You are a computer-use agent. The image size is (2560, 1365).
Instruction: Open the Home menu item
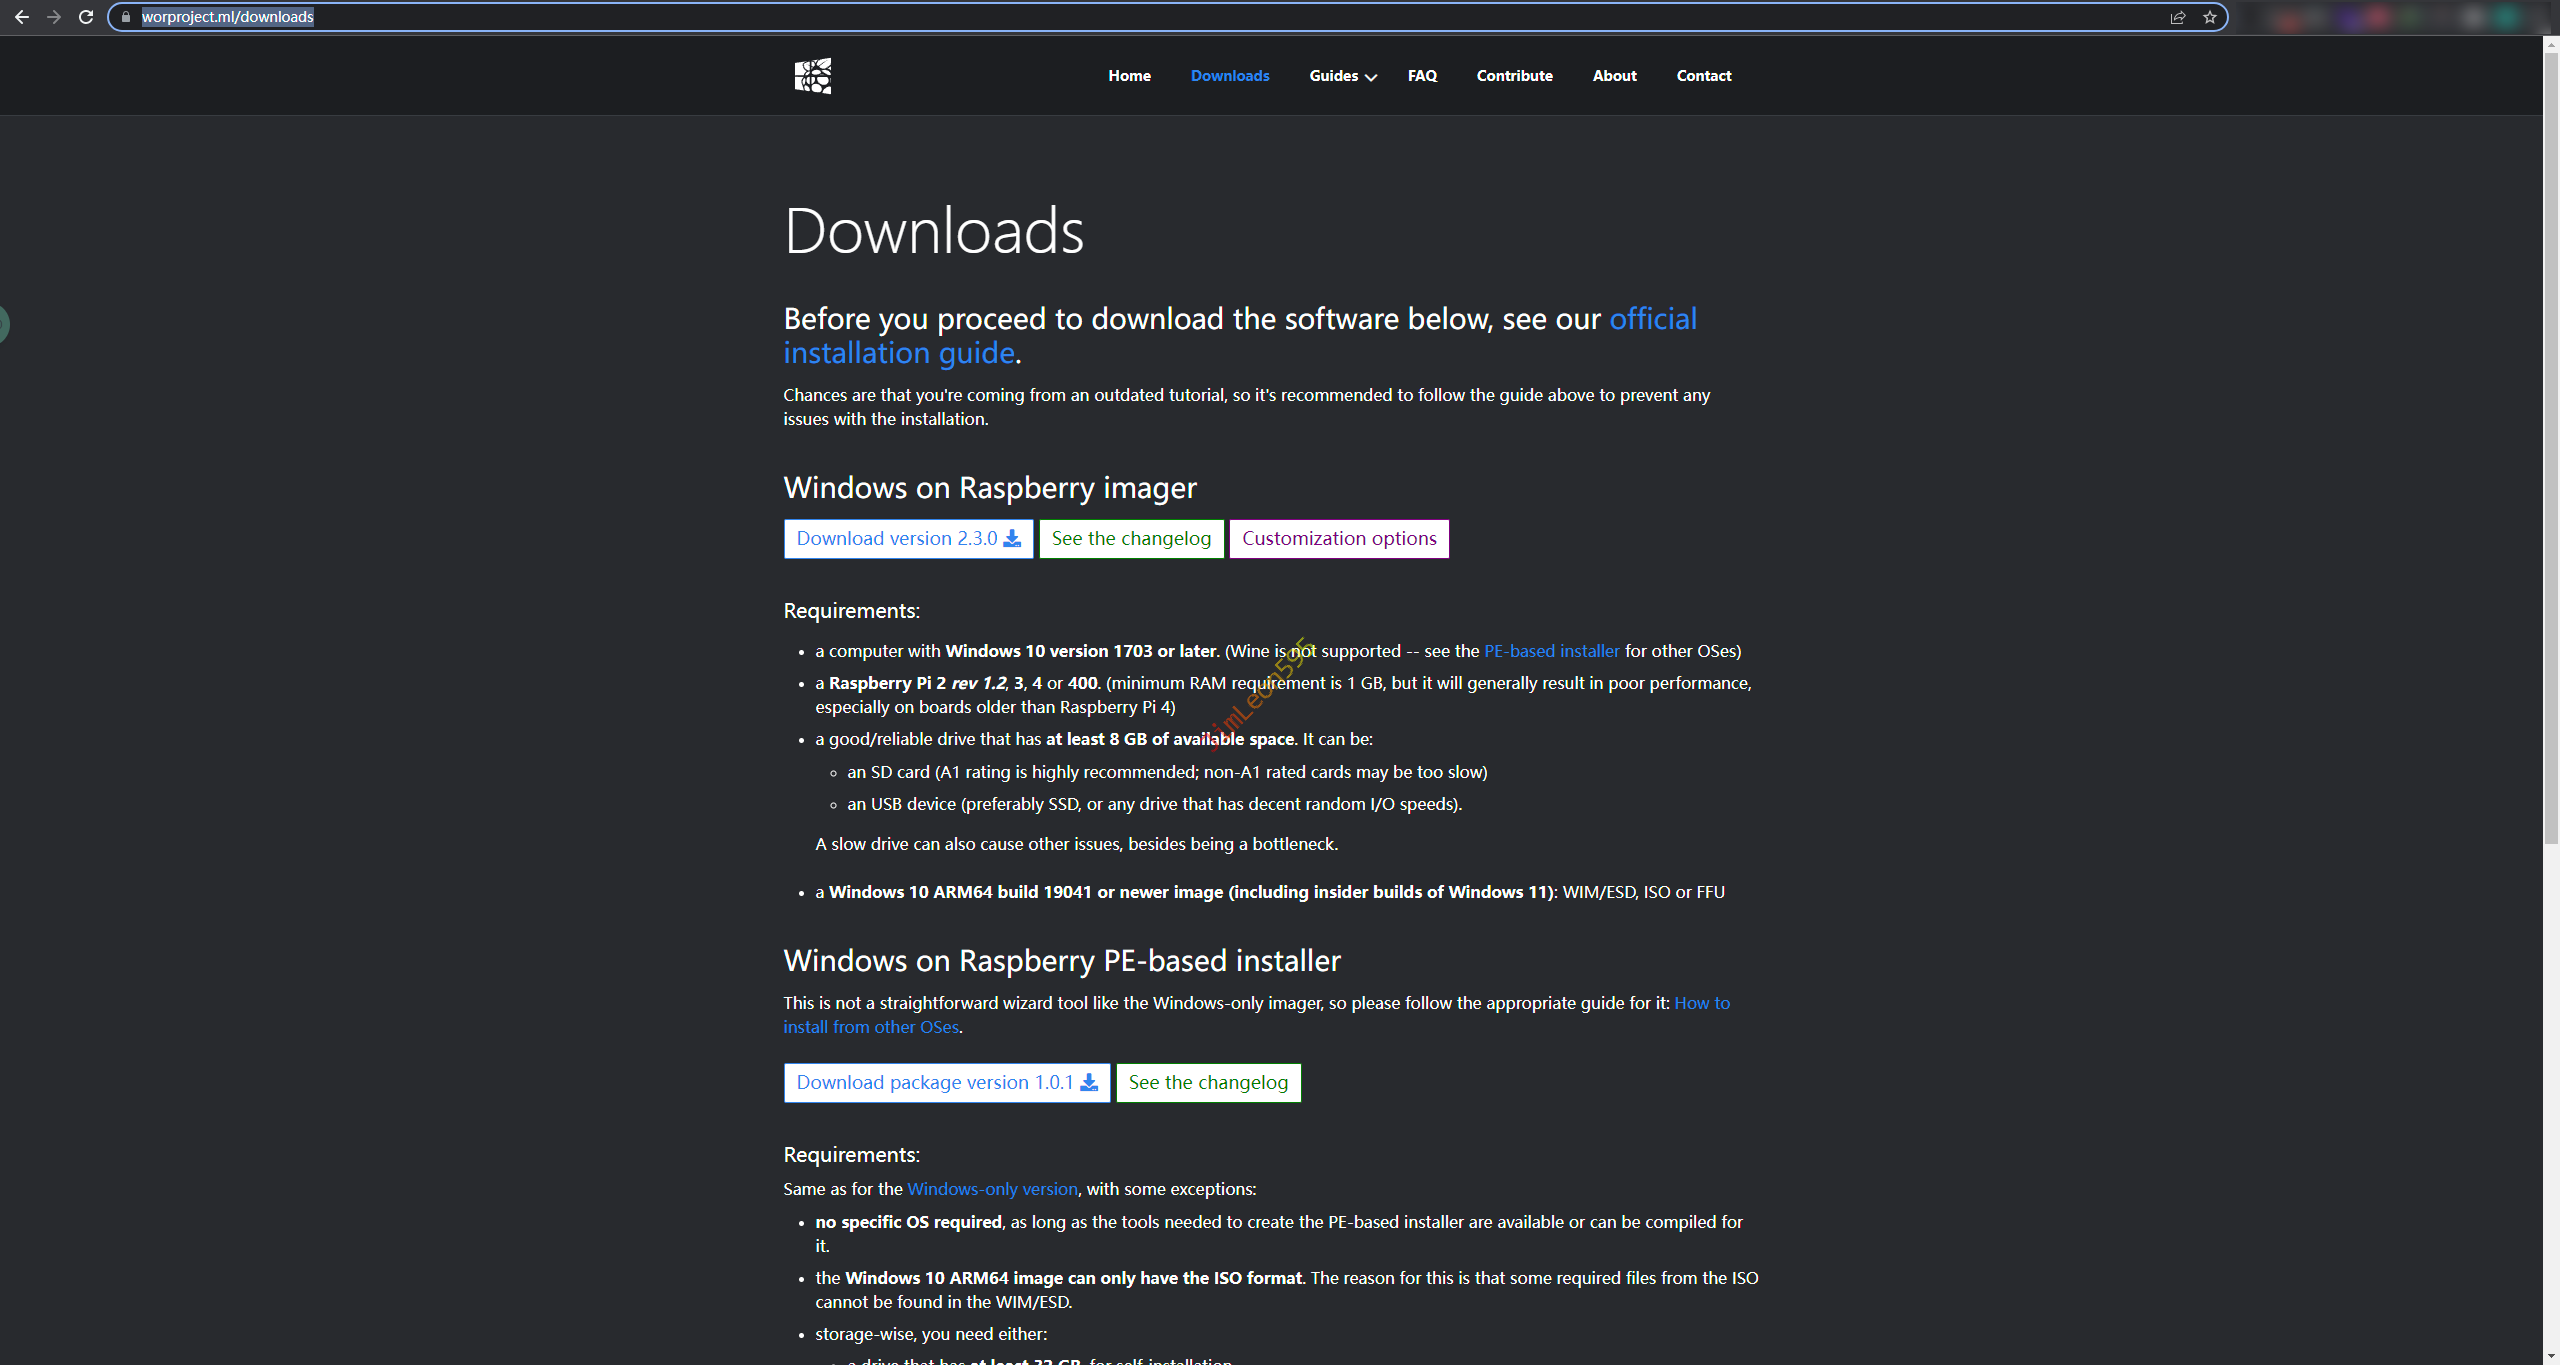coord(1129,76)
